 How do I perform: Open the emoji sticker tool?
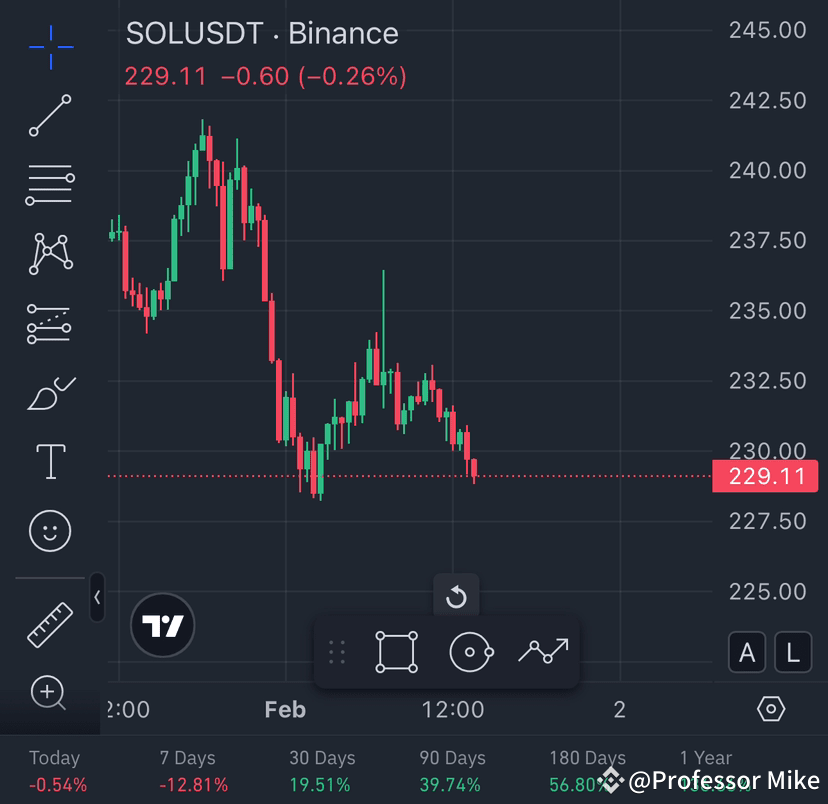pyautogui.click(x=50, y=531)
